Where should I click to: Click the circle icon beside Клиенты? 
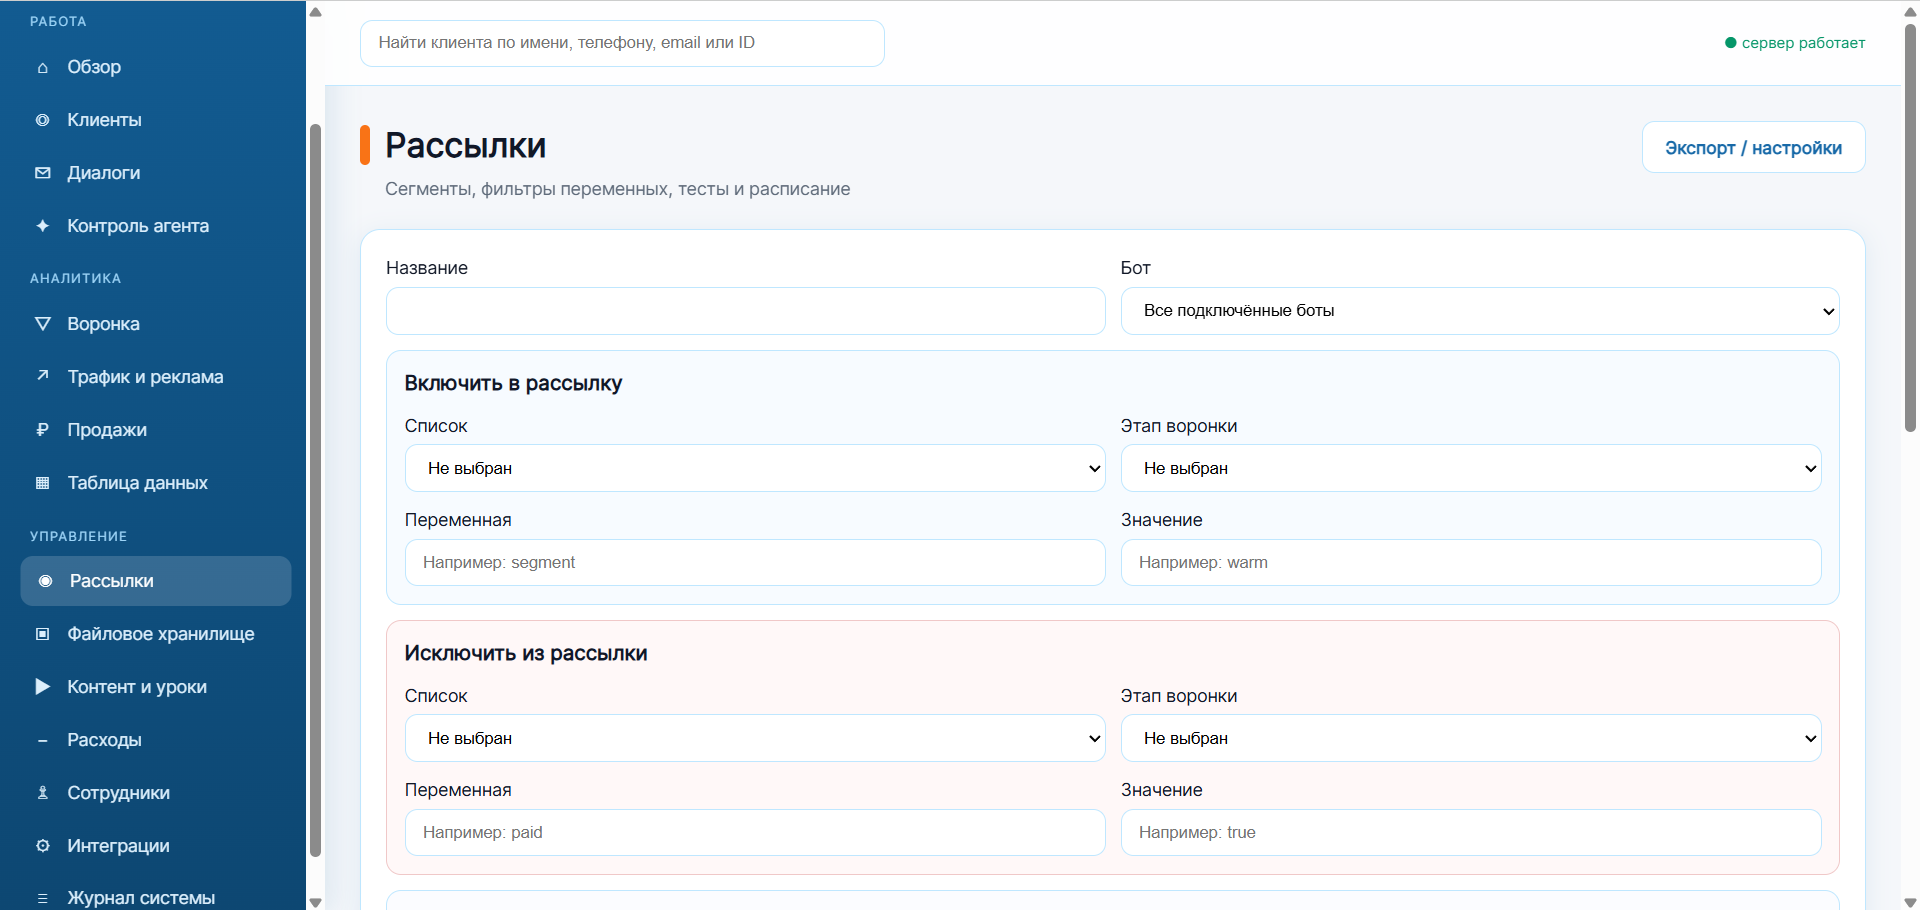42,120
